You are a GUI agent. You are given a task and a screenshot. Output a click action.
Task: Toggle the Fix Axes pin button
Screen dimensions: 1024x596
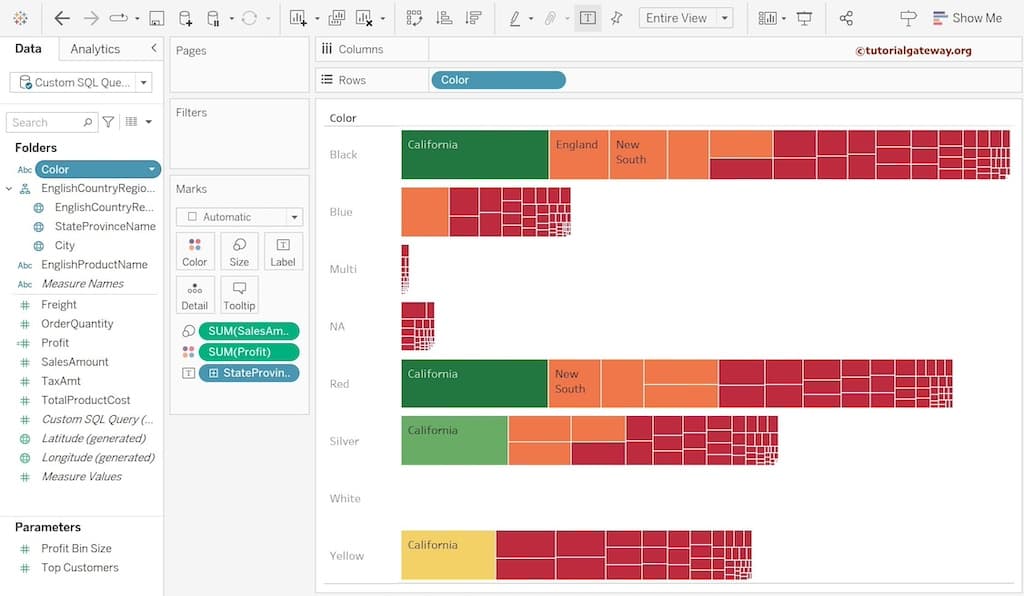point(616,18)
